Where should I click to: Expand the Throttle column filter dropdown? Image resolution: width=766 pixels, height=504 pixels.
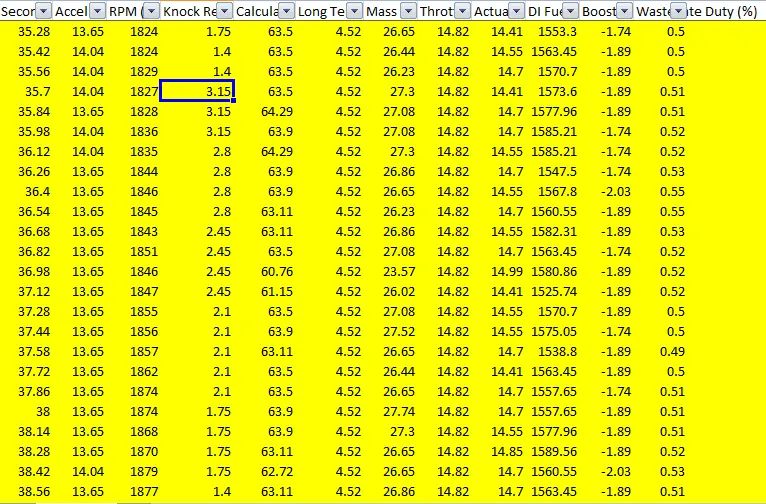coord(464,11)
